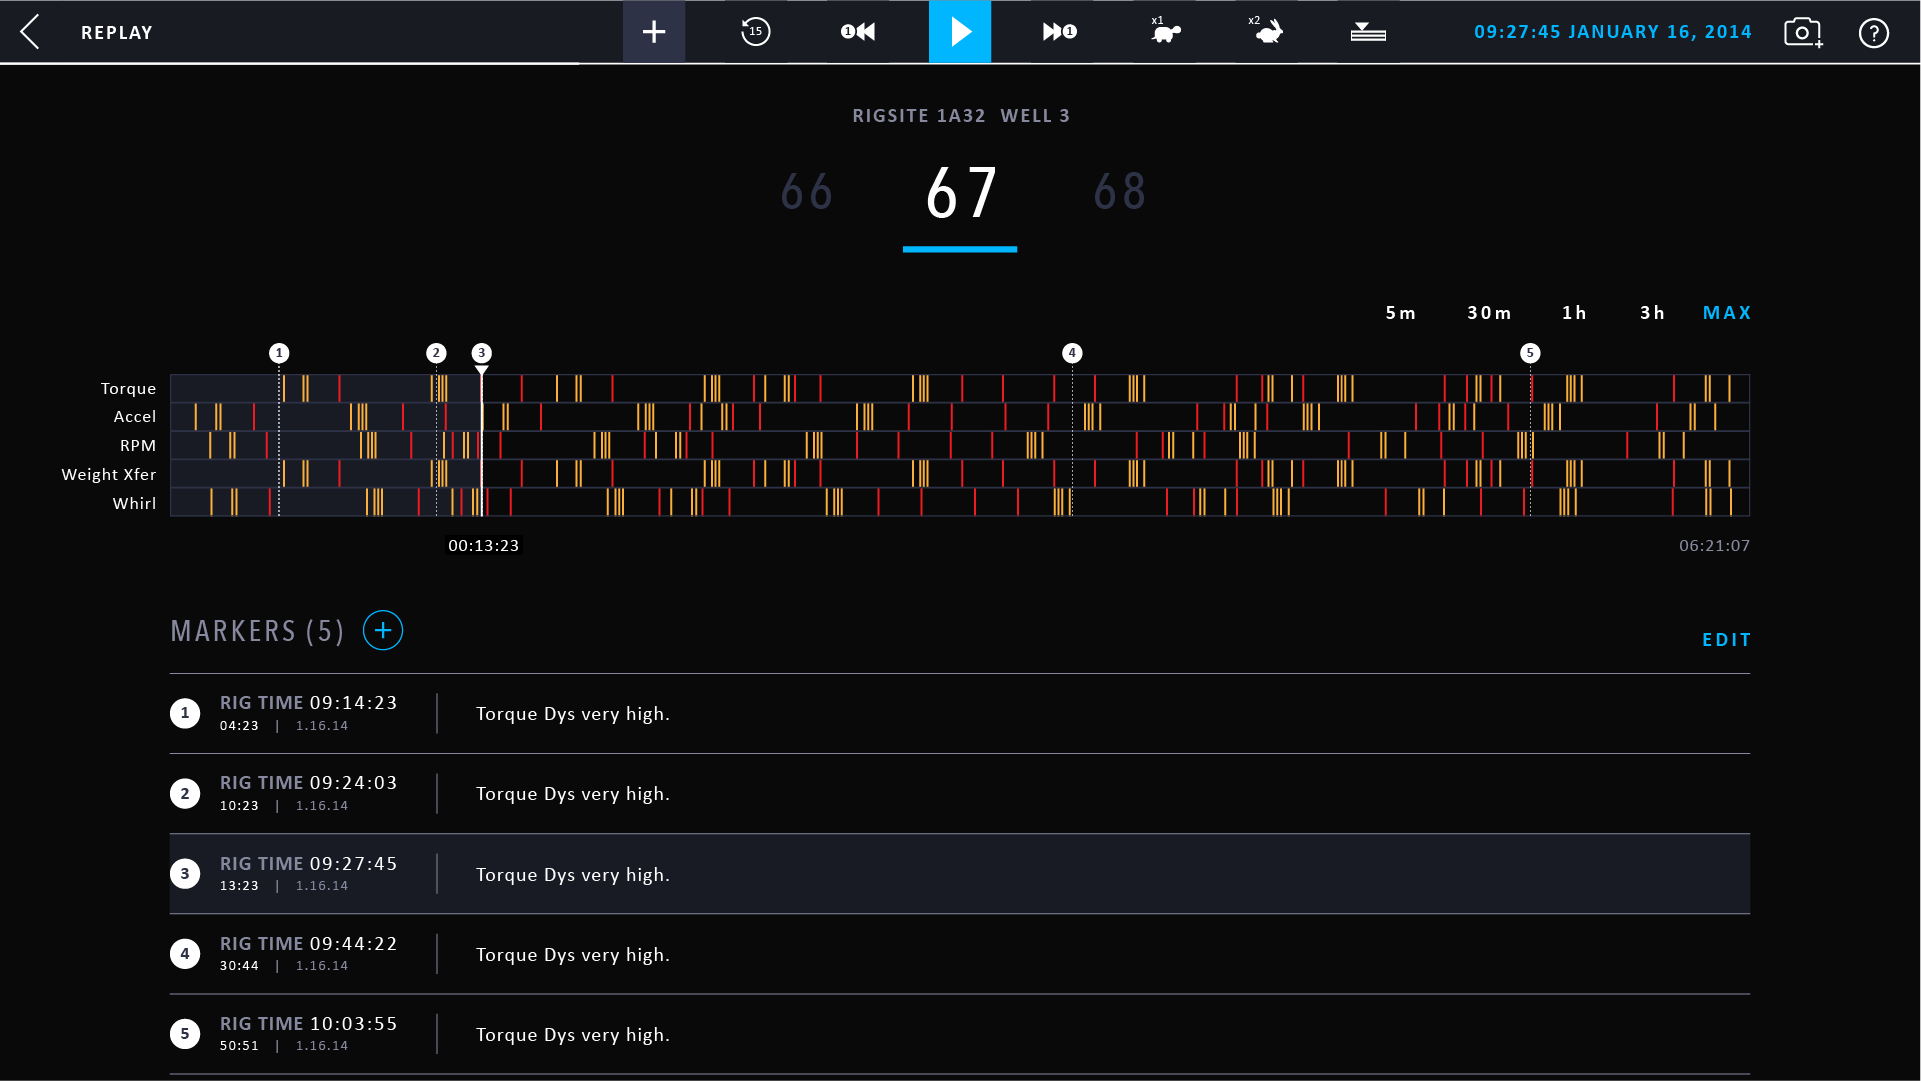Set slow x1 turtle playback speed
This screenshot has height=1081, width=1921.
(1164, 32)
